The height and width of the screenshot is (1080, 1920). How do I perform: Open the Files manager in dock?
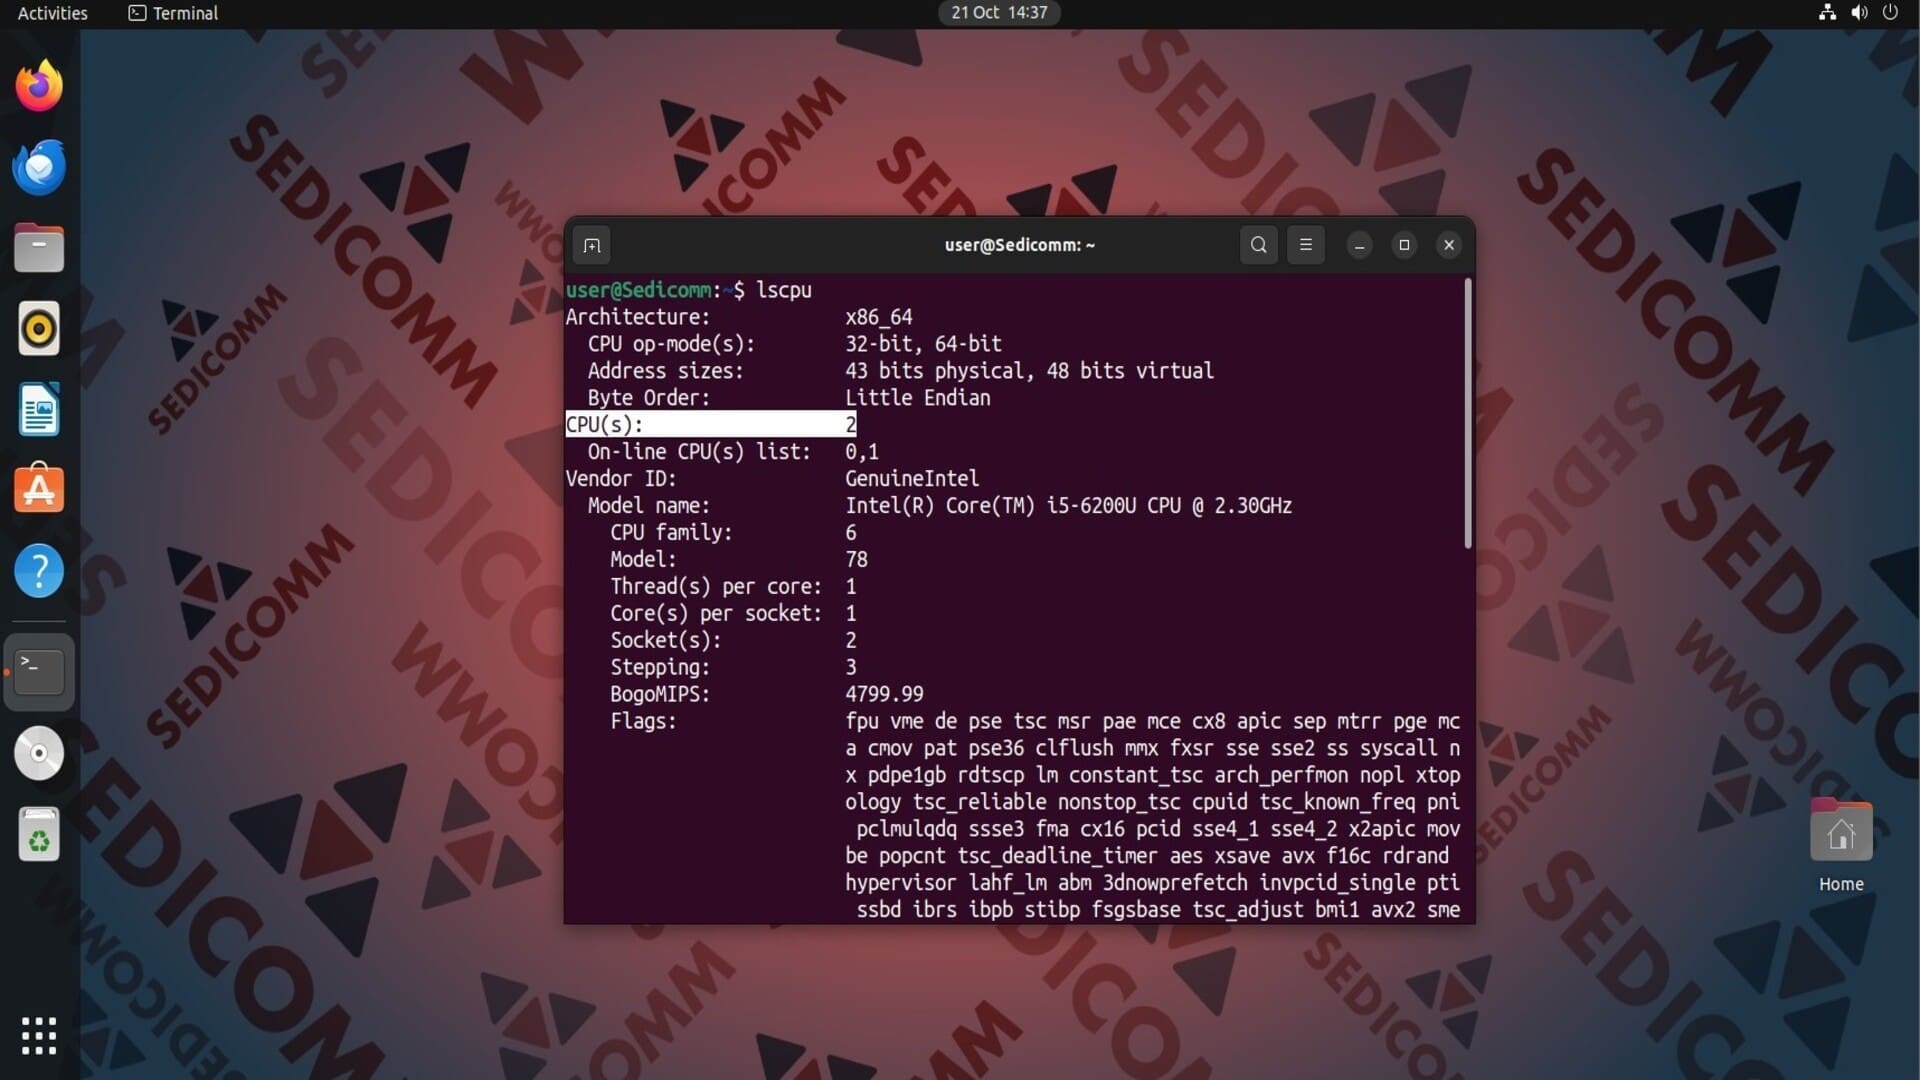[39, 248]
